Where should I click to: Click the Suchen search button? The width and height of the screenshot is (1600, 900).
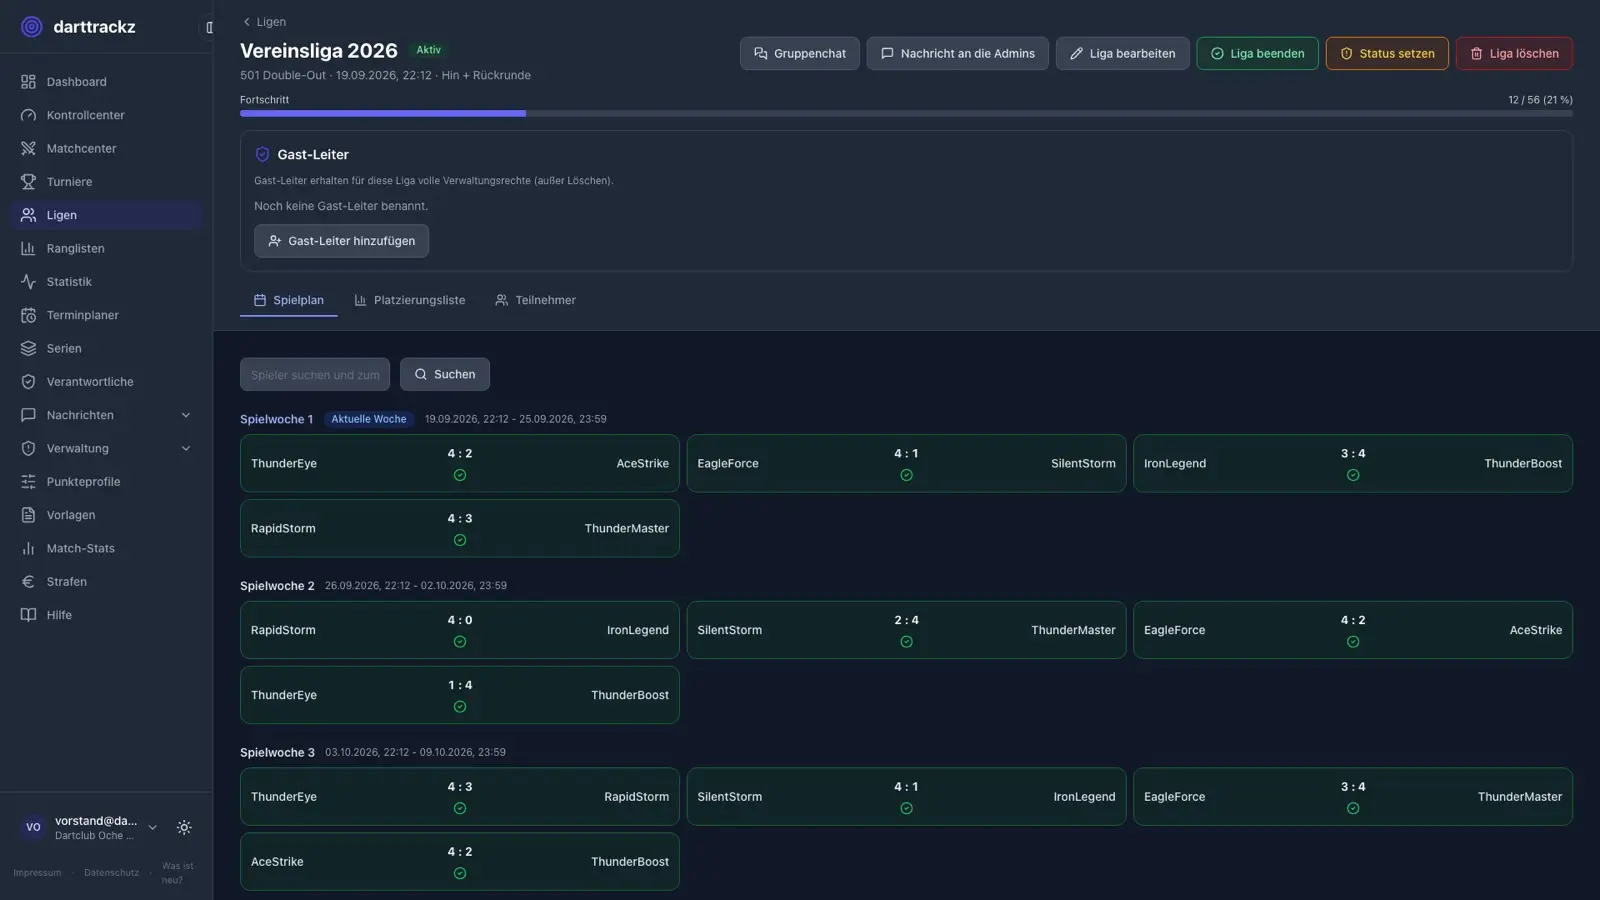[445, 374]
